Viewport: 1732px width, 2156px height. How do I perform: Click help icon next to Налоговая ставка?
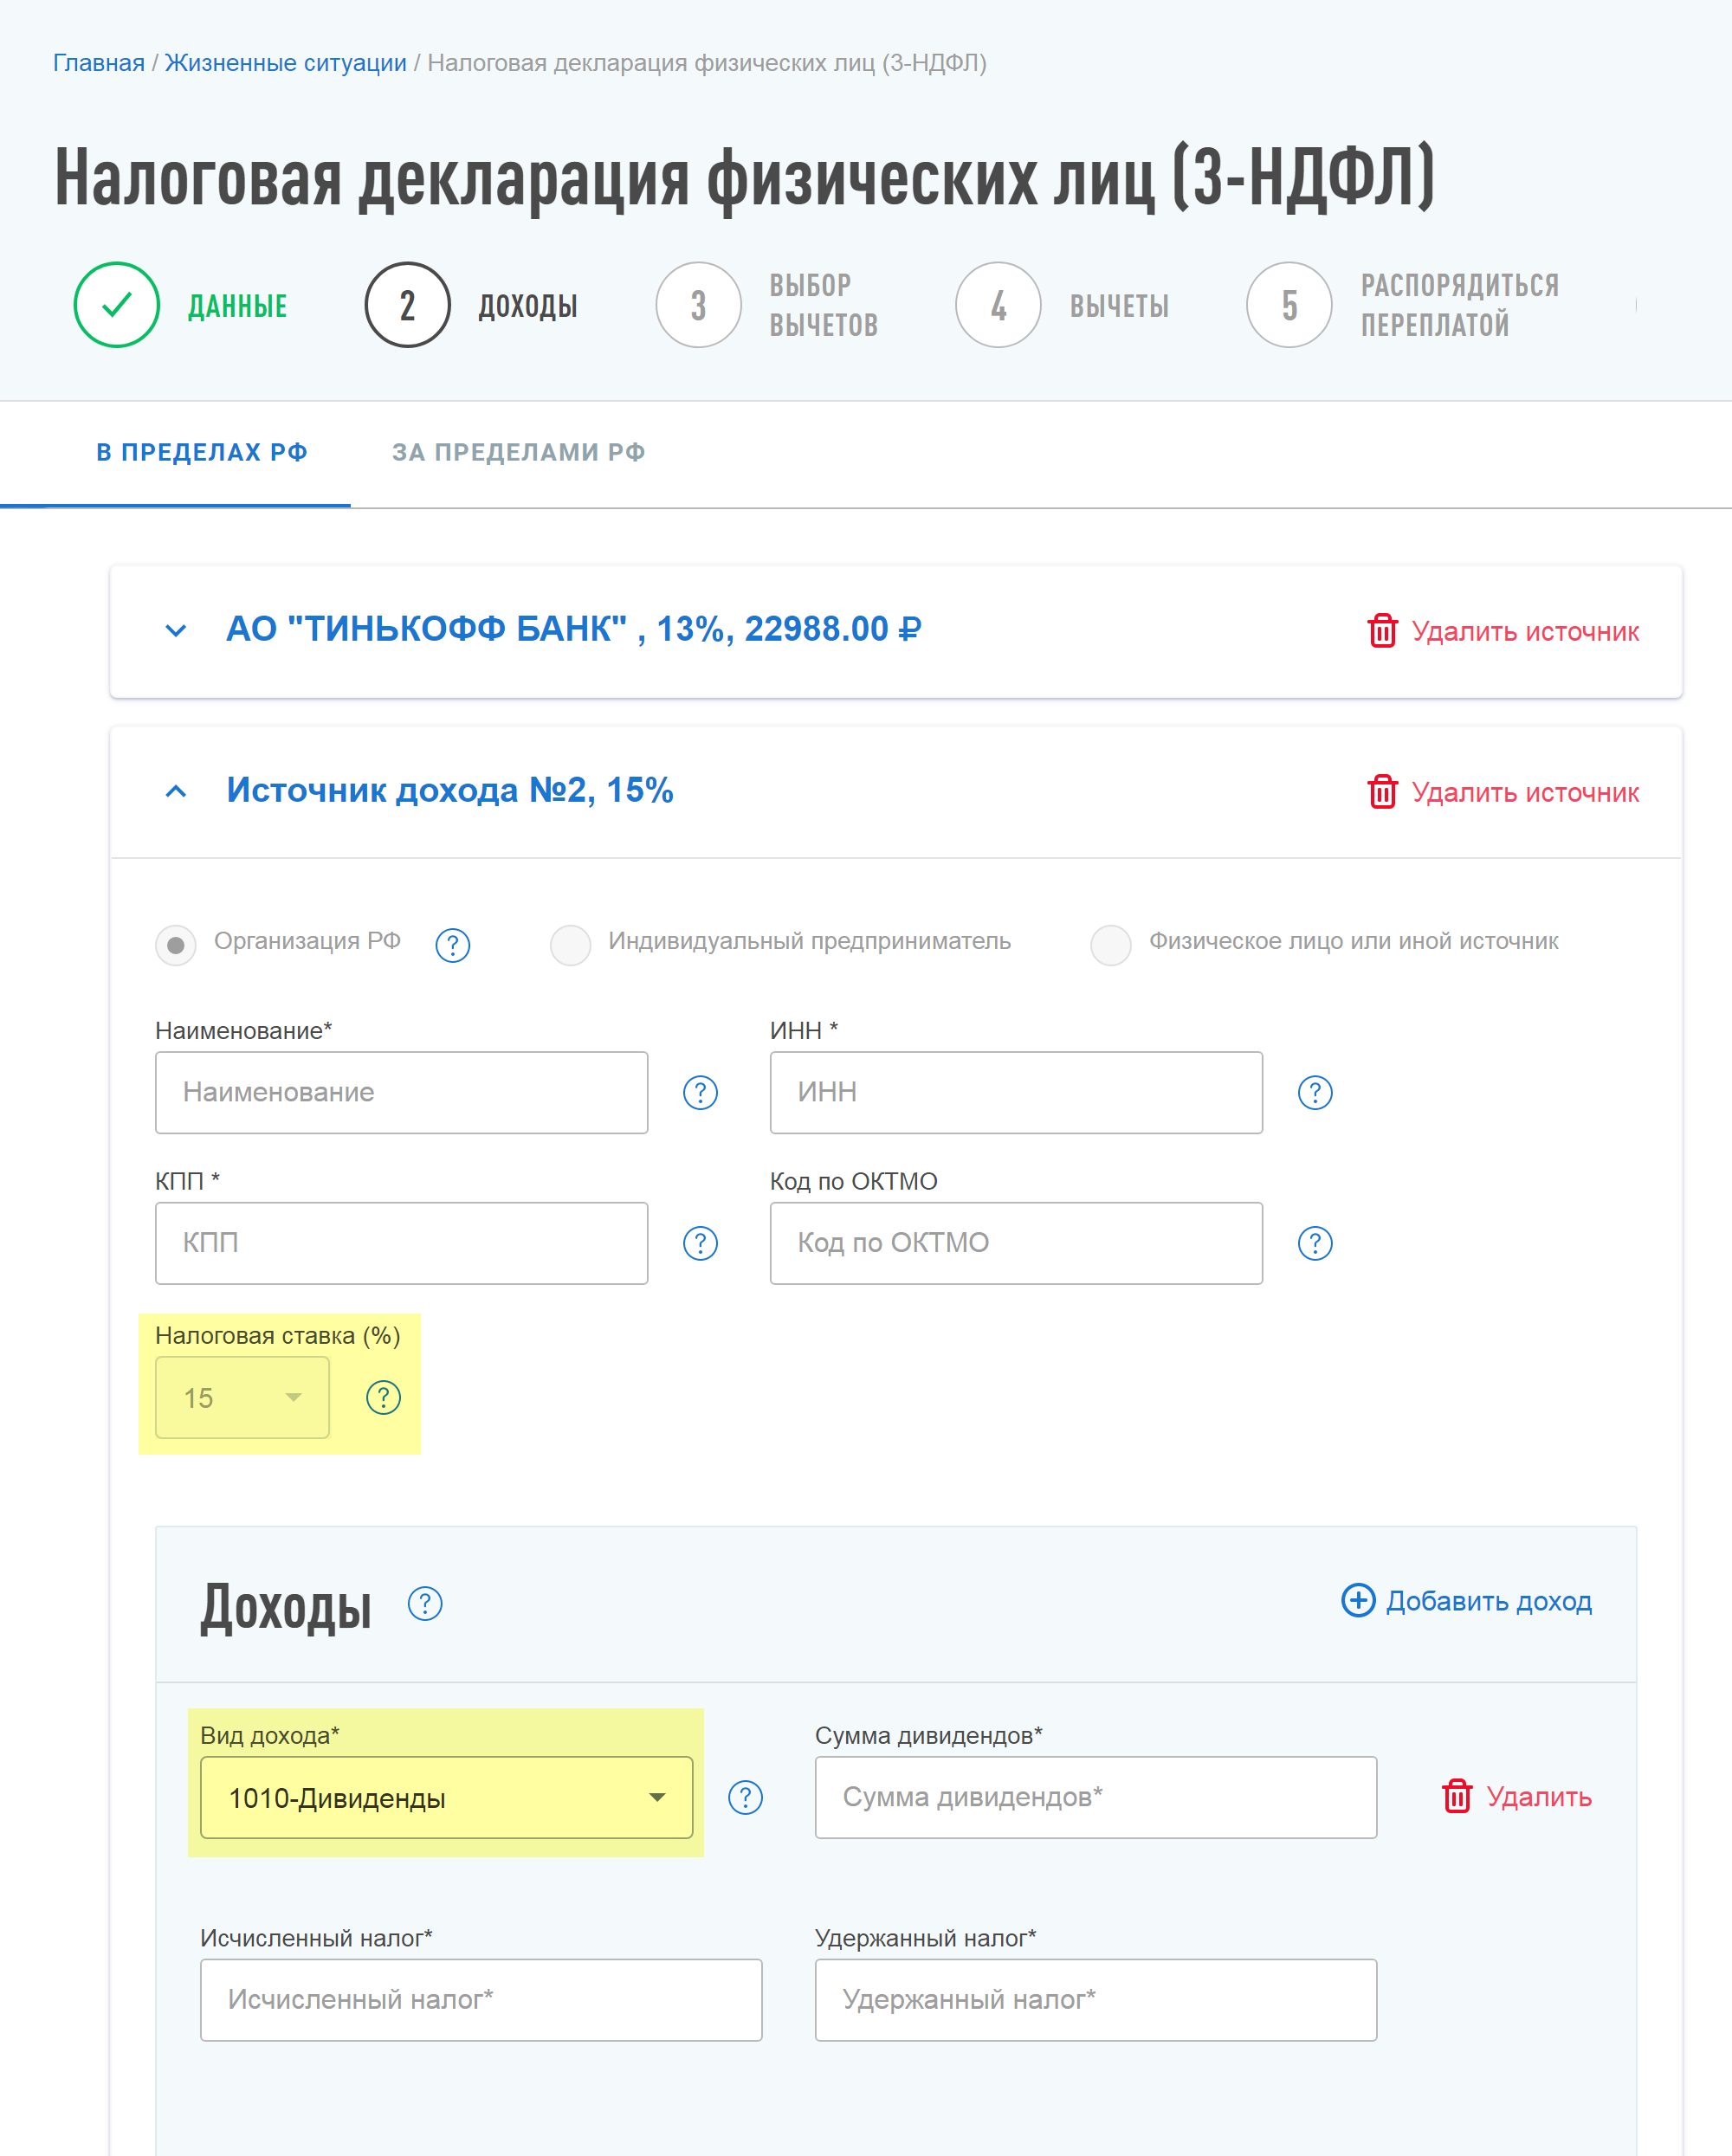pos(384,1397)
